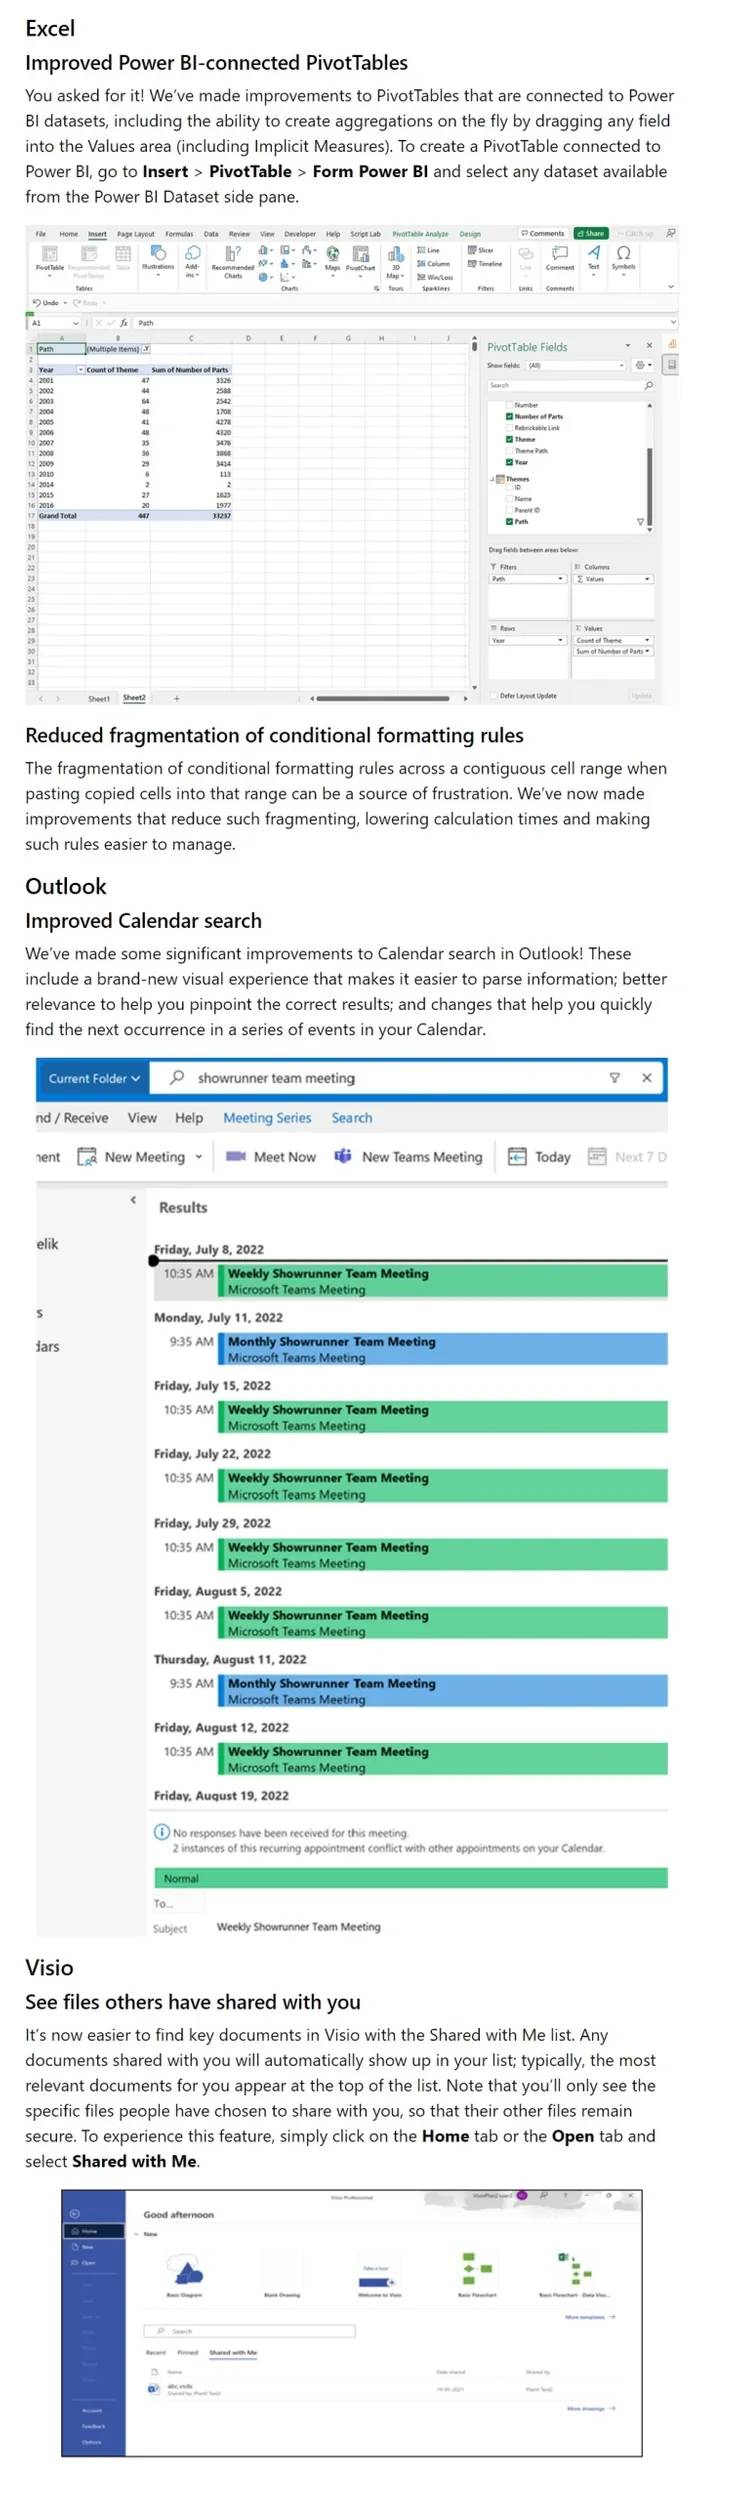This screenshot has height=2499, width=740.
Task: Enable the Theme Path field checkbox
Action: 508,450
